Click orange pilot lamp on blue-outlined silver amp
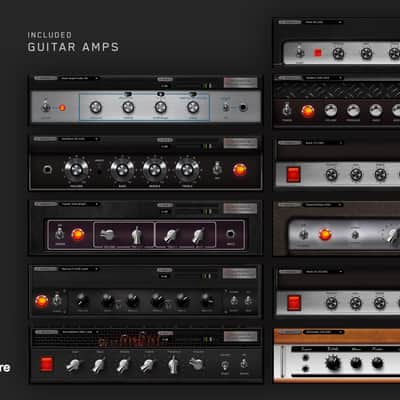 click(62, 108)
